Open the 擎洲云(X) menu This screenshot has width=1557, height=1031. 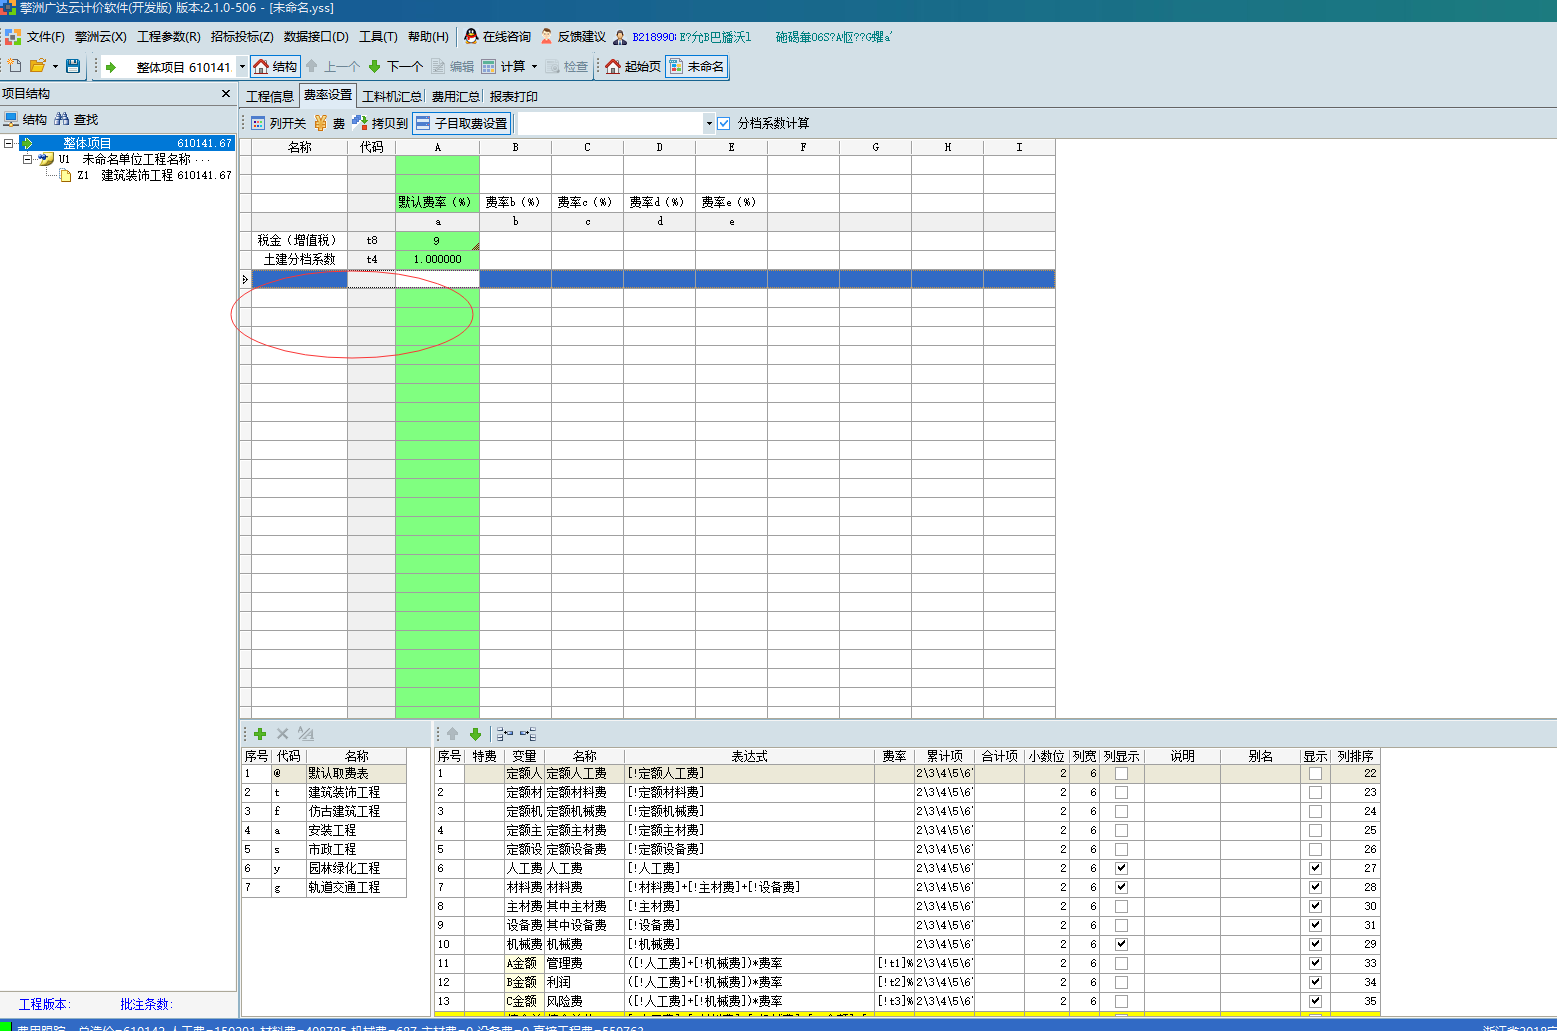point(101,37)
